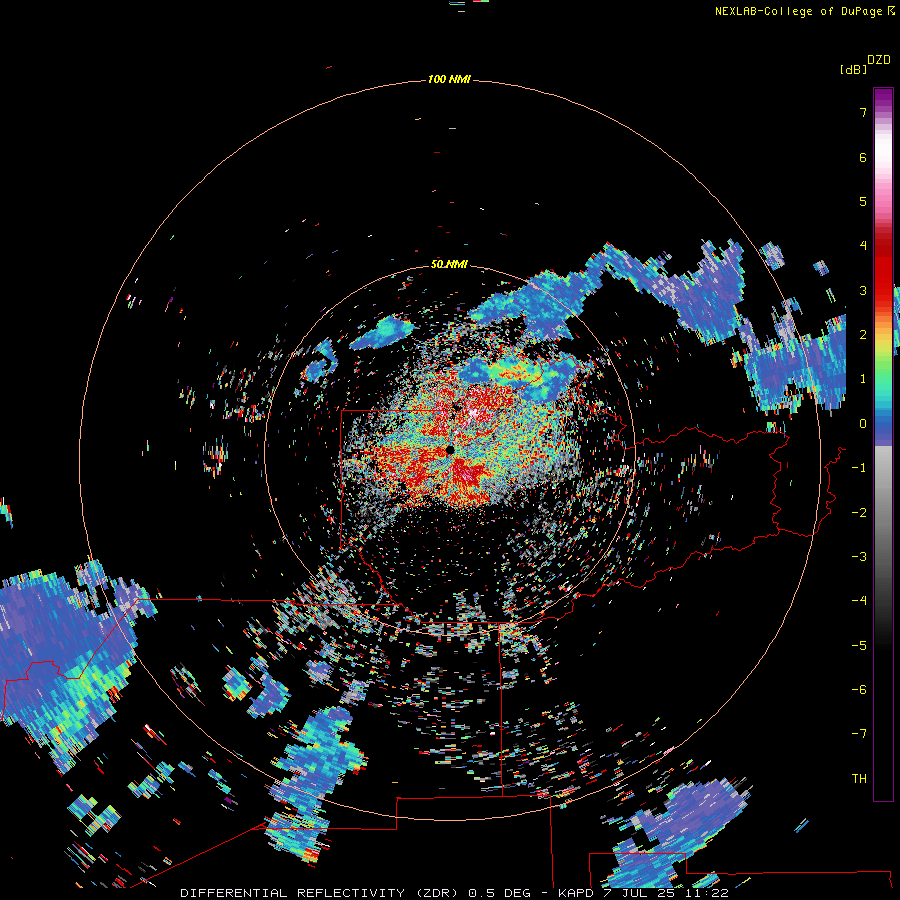Click the 1 value on color scale
The width and height of the screenshot is (900, 900).
[863, 379]
